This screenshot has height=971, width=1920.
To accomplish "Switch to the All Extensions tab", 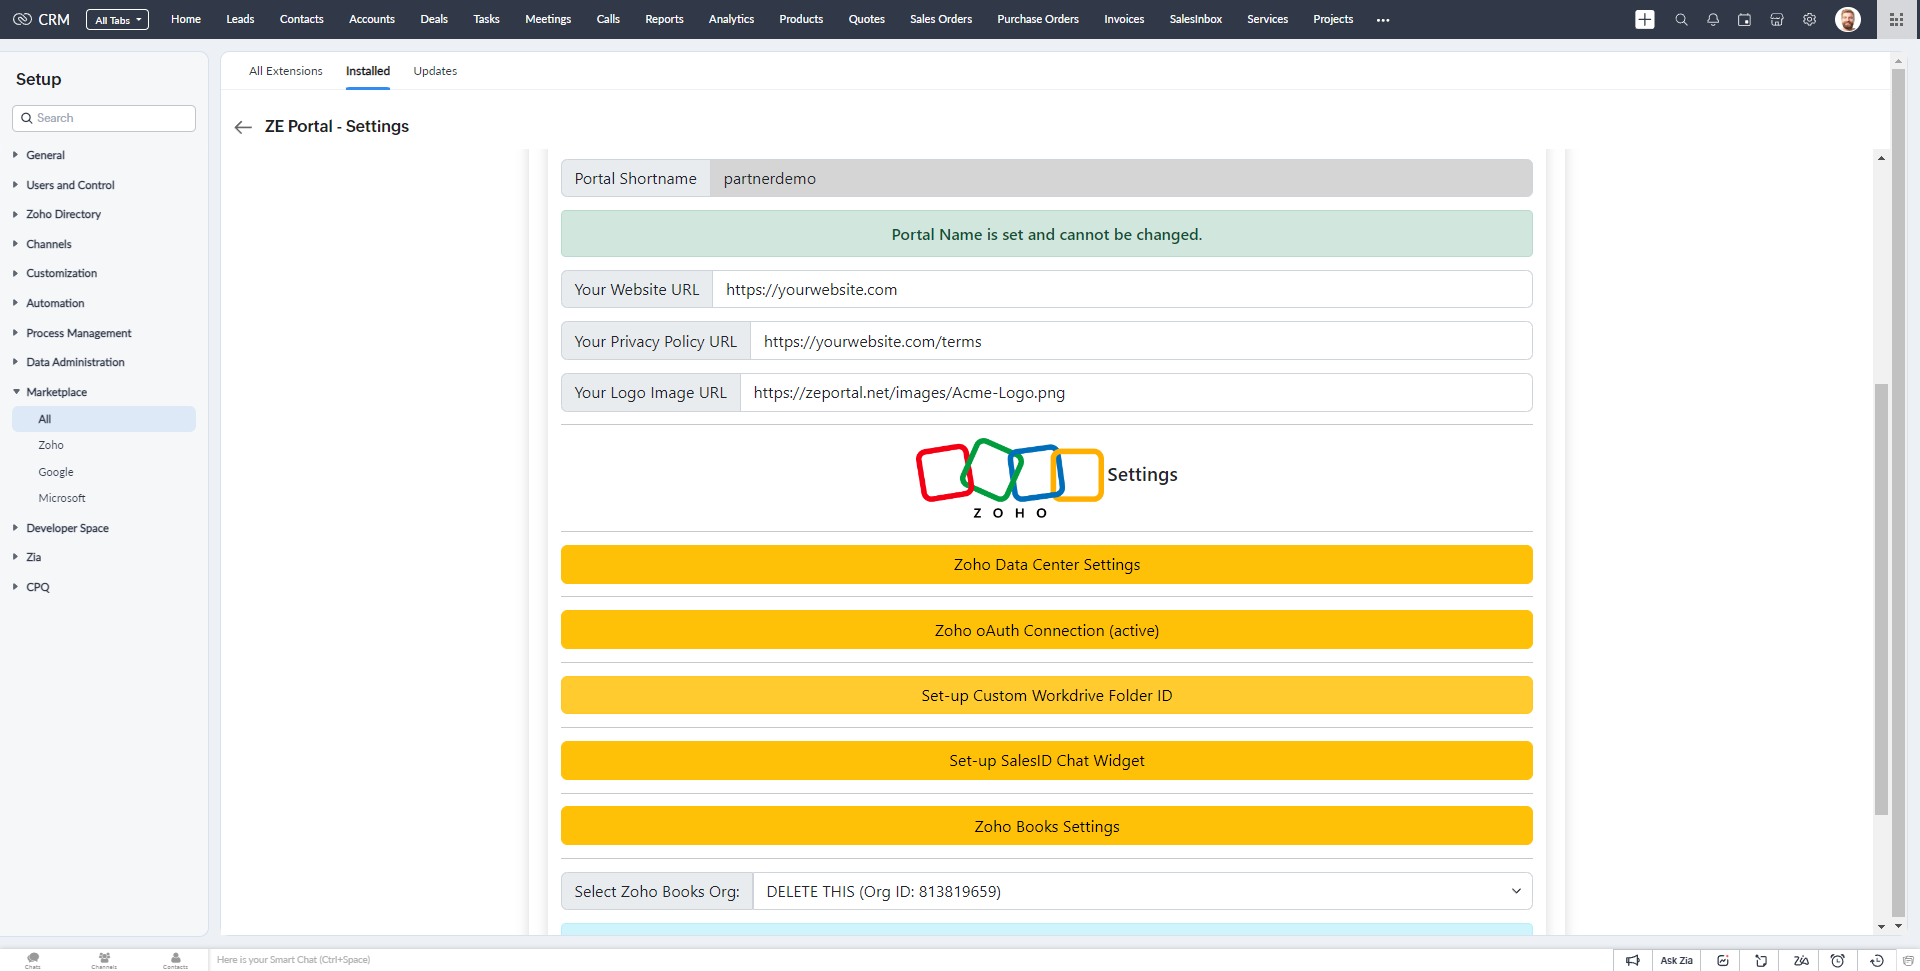I will click(x=286, y=71).
